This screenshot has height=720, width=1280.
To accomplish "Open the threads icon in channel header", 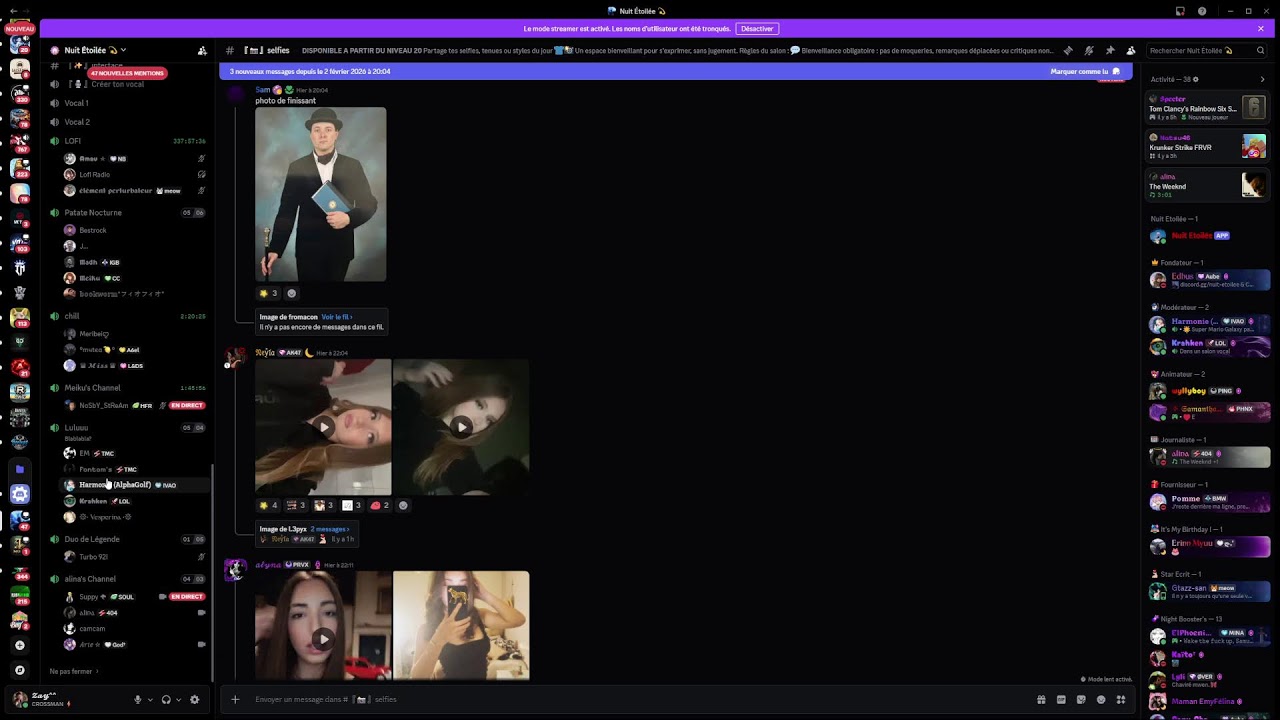I will 1068,50.
